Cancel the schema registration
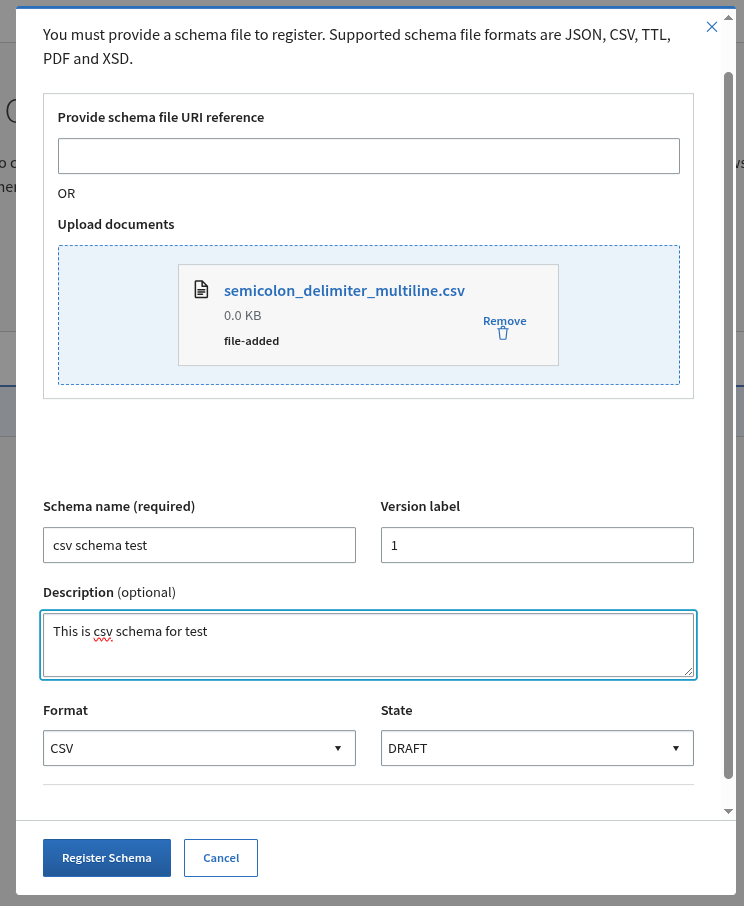 point(221,858)
